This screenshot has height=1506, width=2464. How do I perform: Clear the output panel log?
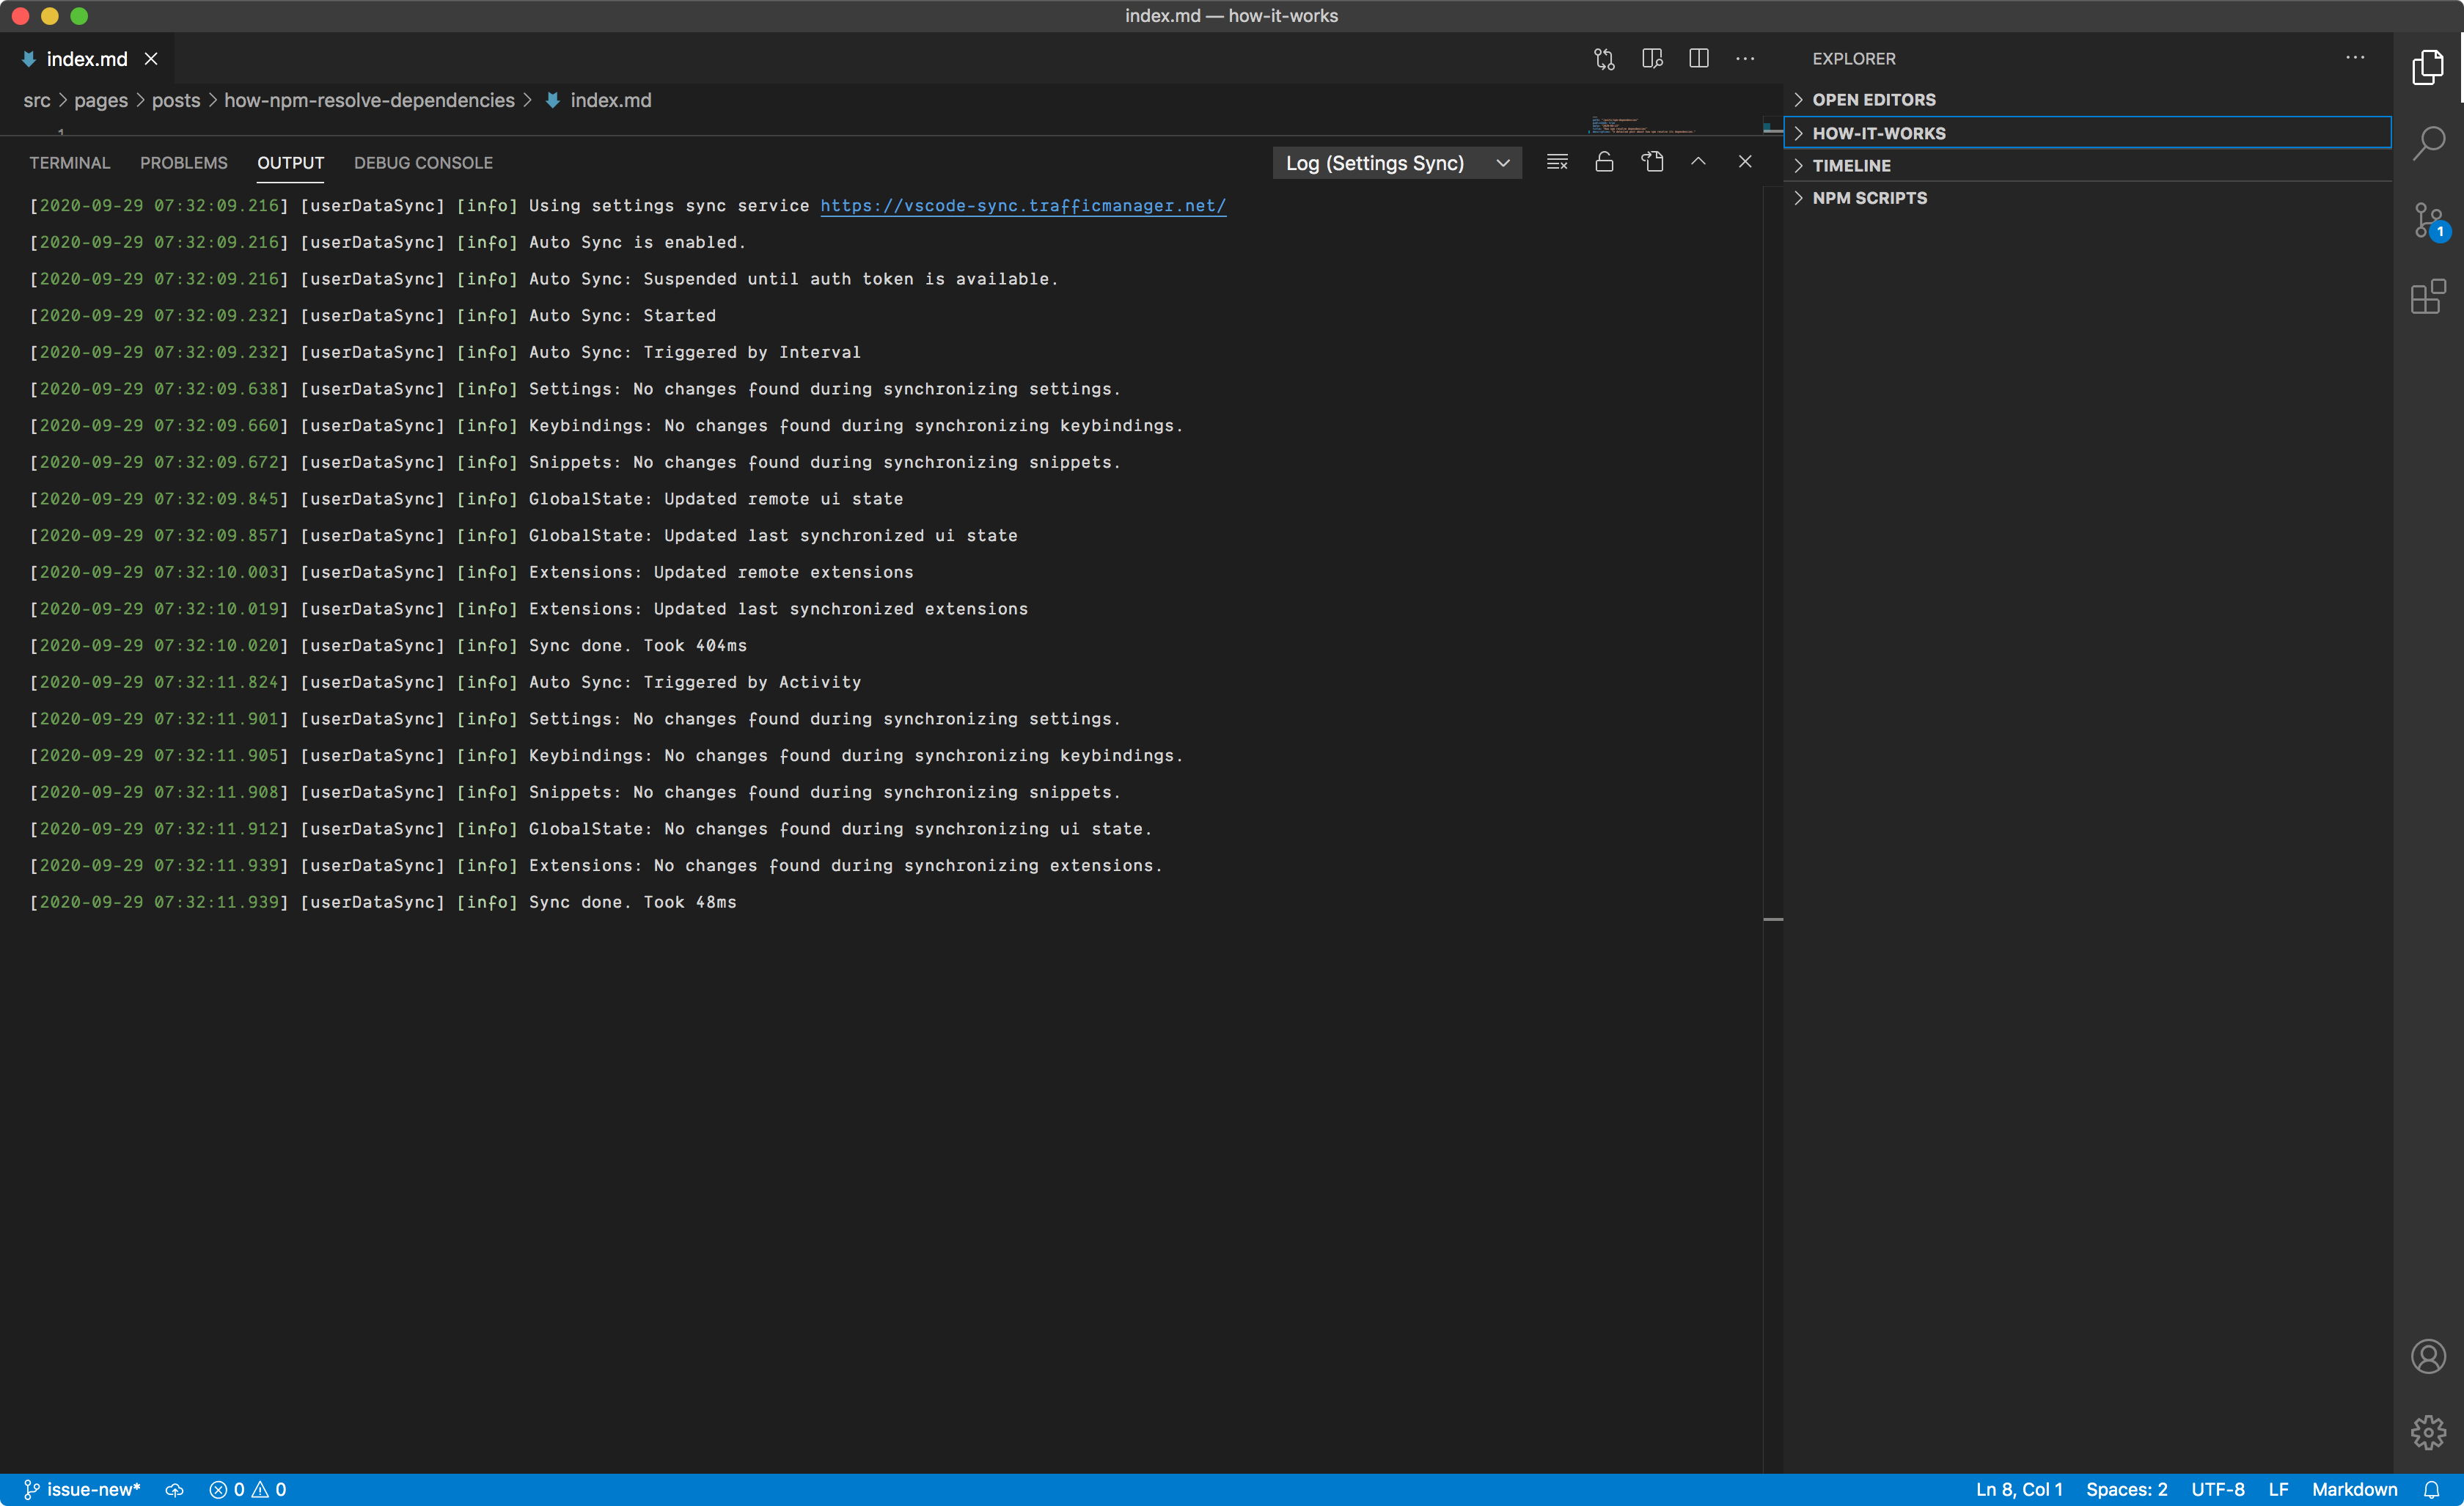point(1557,162)
